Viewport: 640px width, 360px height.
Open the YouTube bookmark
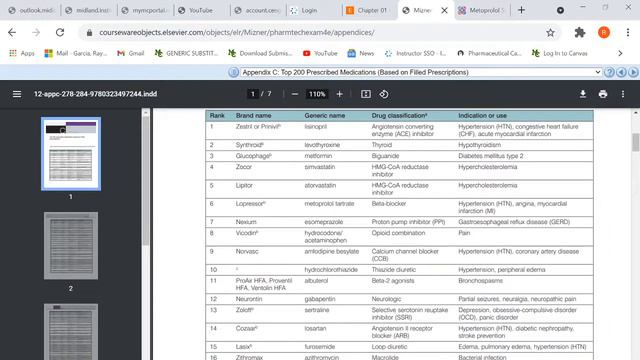[x=320, y=53]
